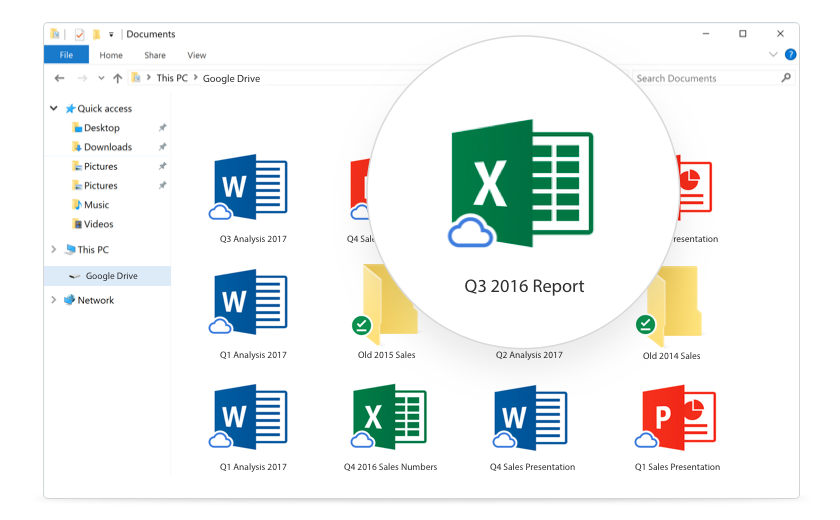Viewport: 840px width, 520px height.
Task: Click the folder icon in the address bar
Action: point(136,78)
